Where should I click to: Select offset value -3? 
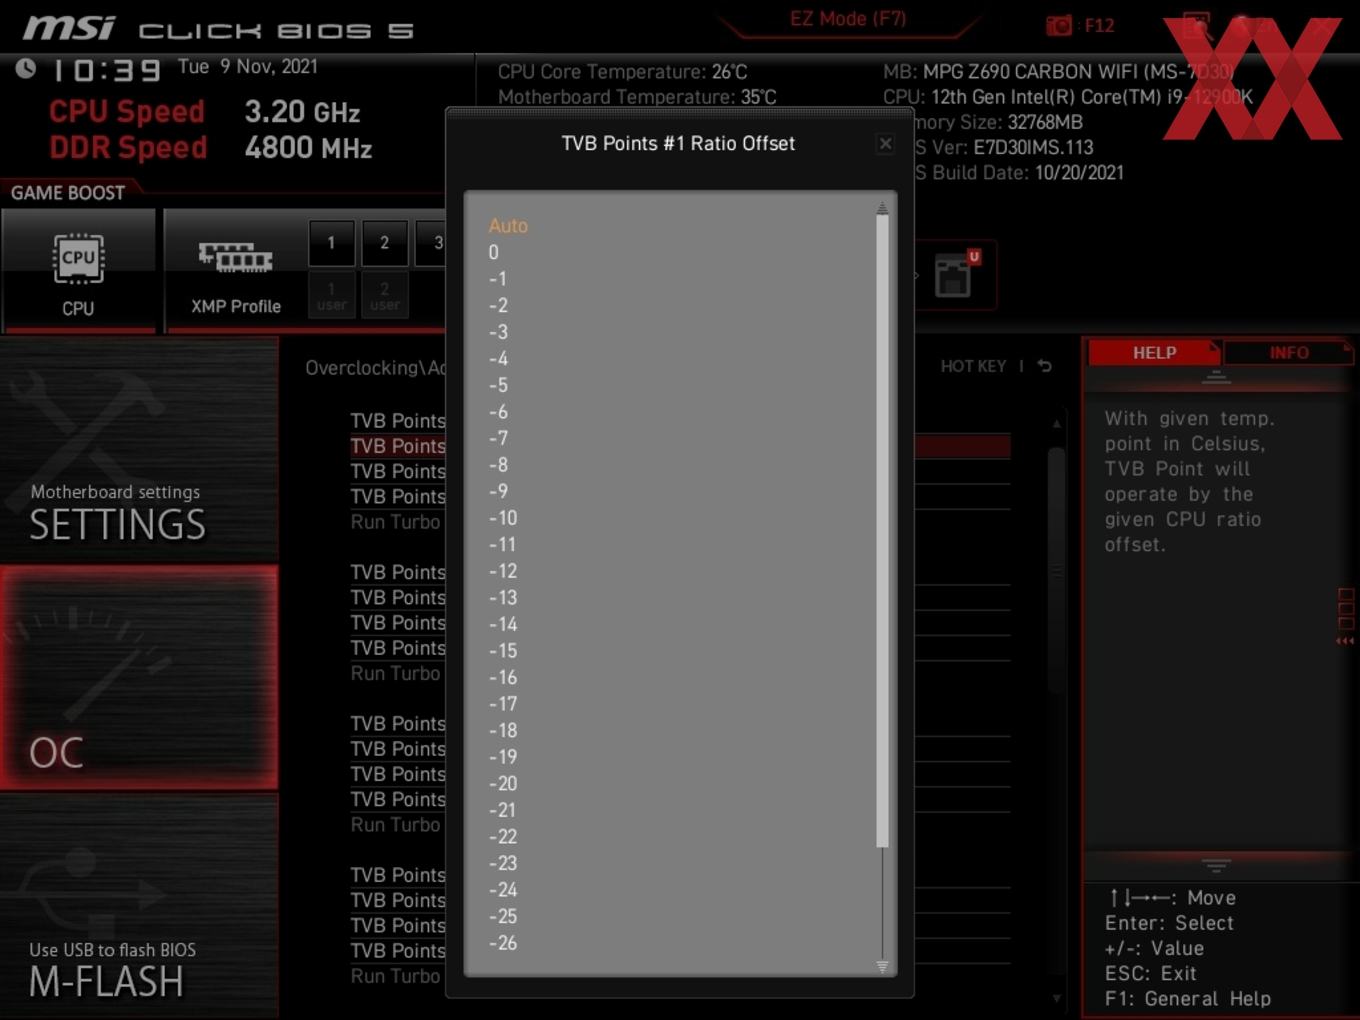pyautogui.click(x=498, y=332)
